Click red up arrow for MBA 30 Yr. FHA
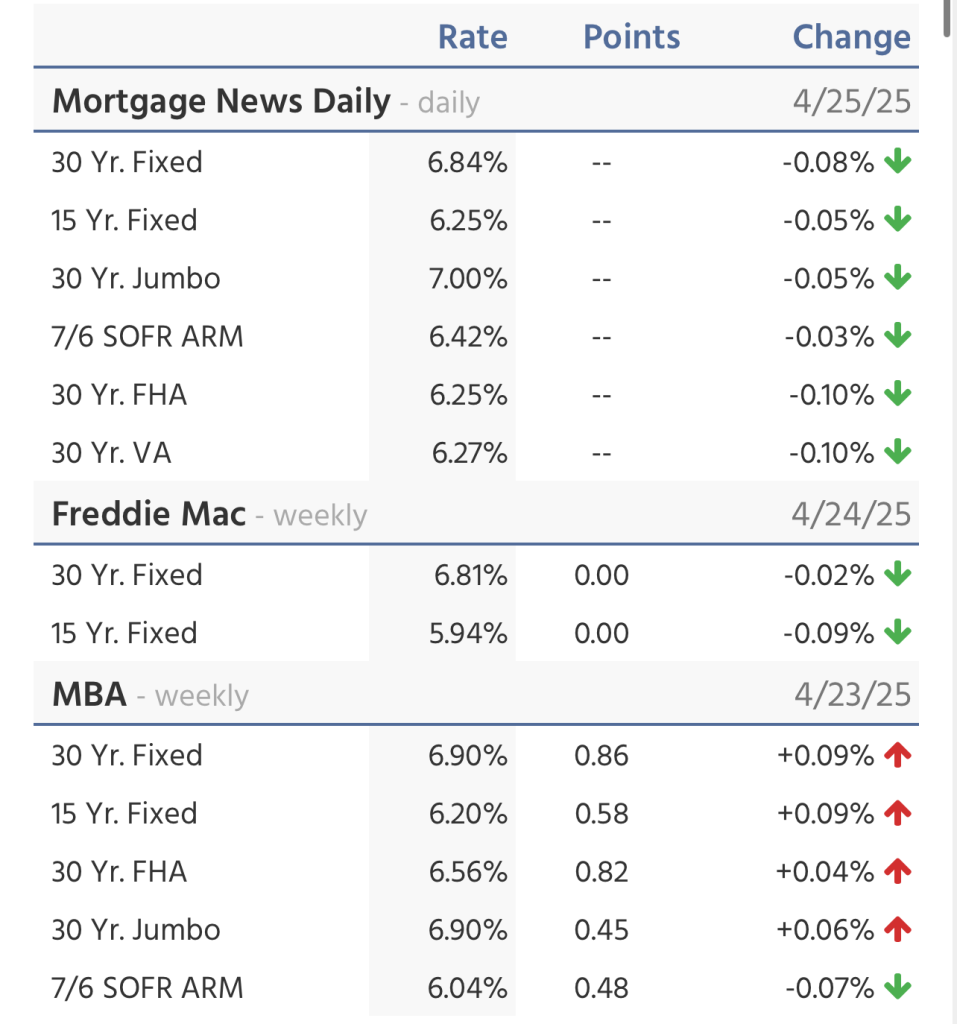The width and height of the screenshot is (957, 1024). pyautogui.click(x=898, y=872)
